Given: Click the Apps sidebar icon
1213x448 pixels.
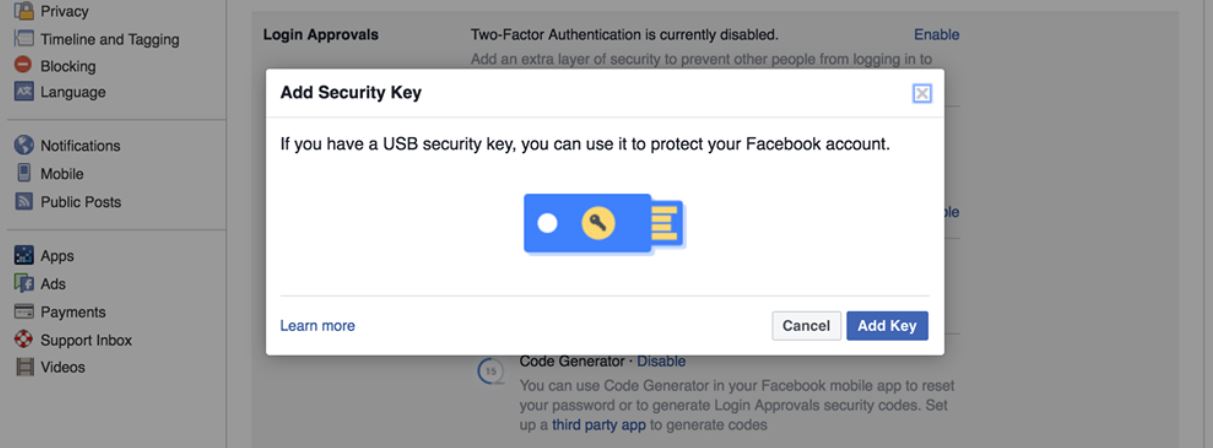Looking at the screenshot, I should pos(22,256).
